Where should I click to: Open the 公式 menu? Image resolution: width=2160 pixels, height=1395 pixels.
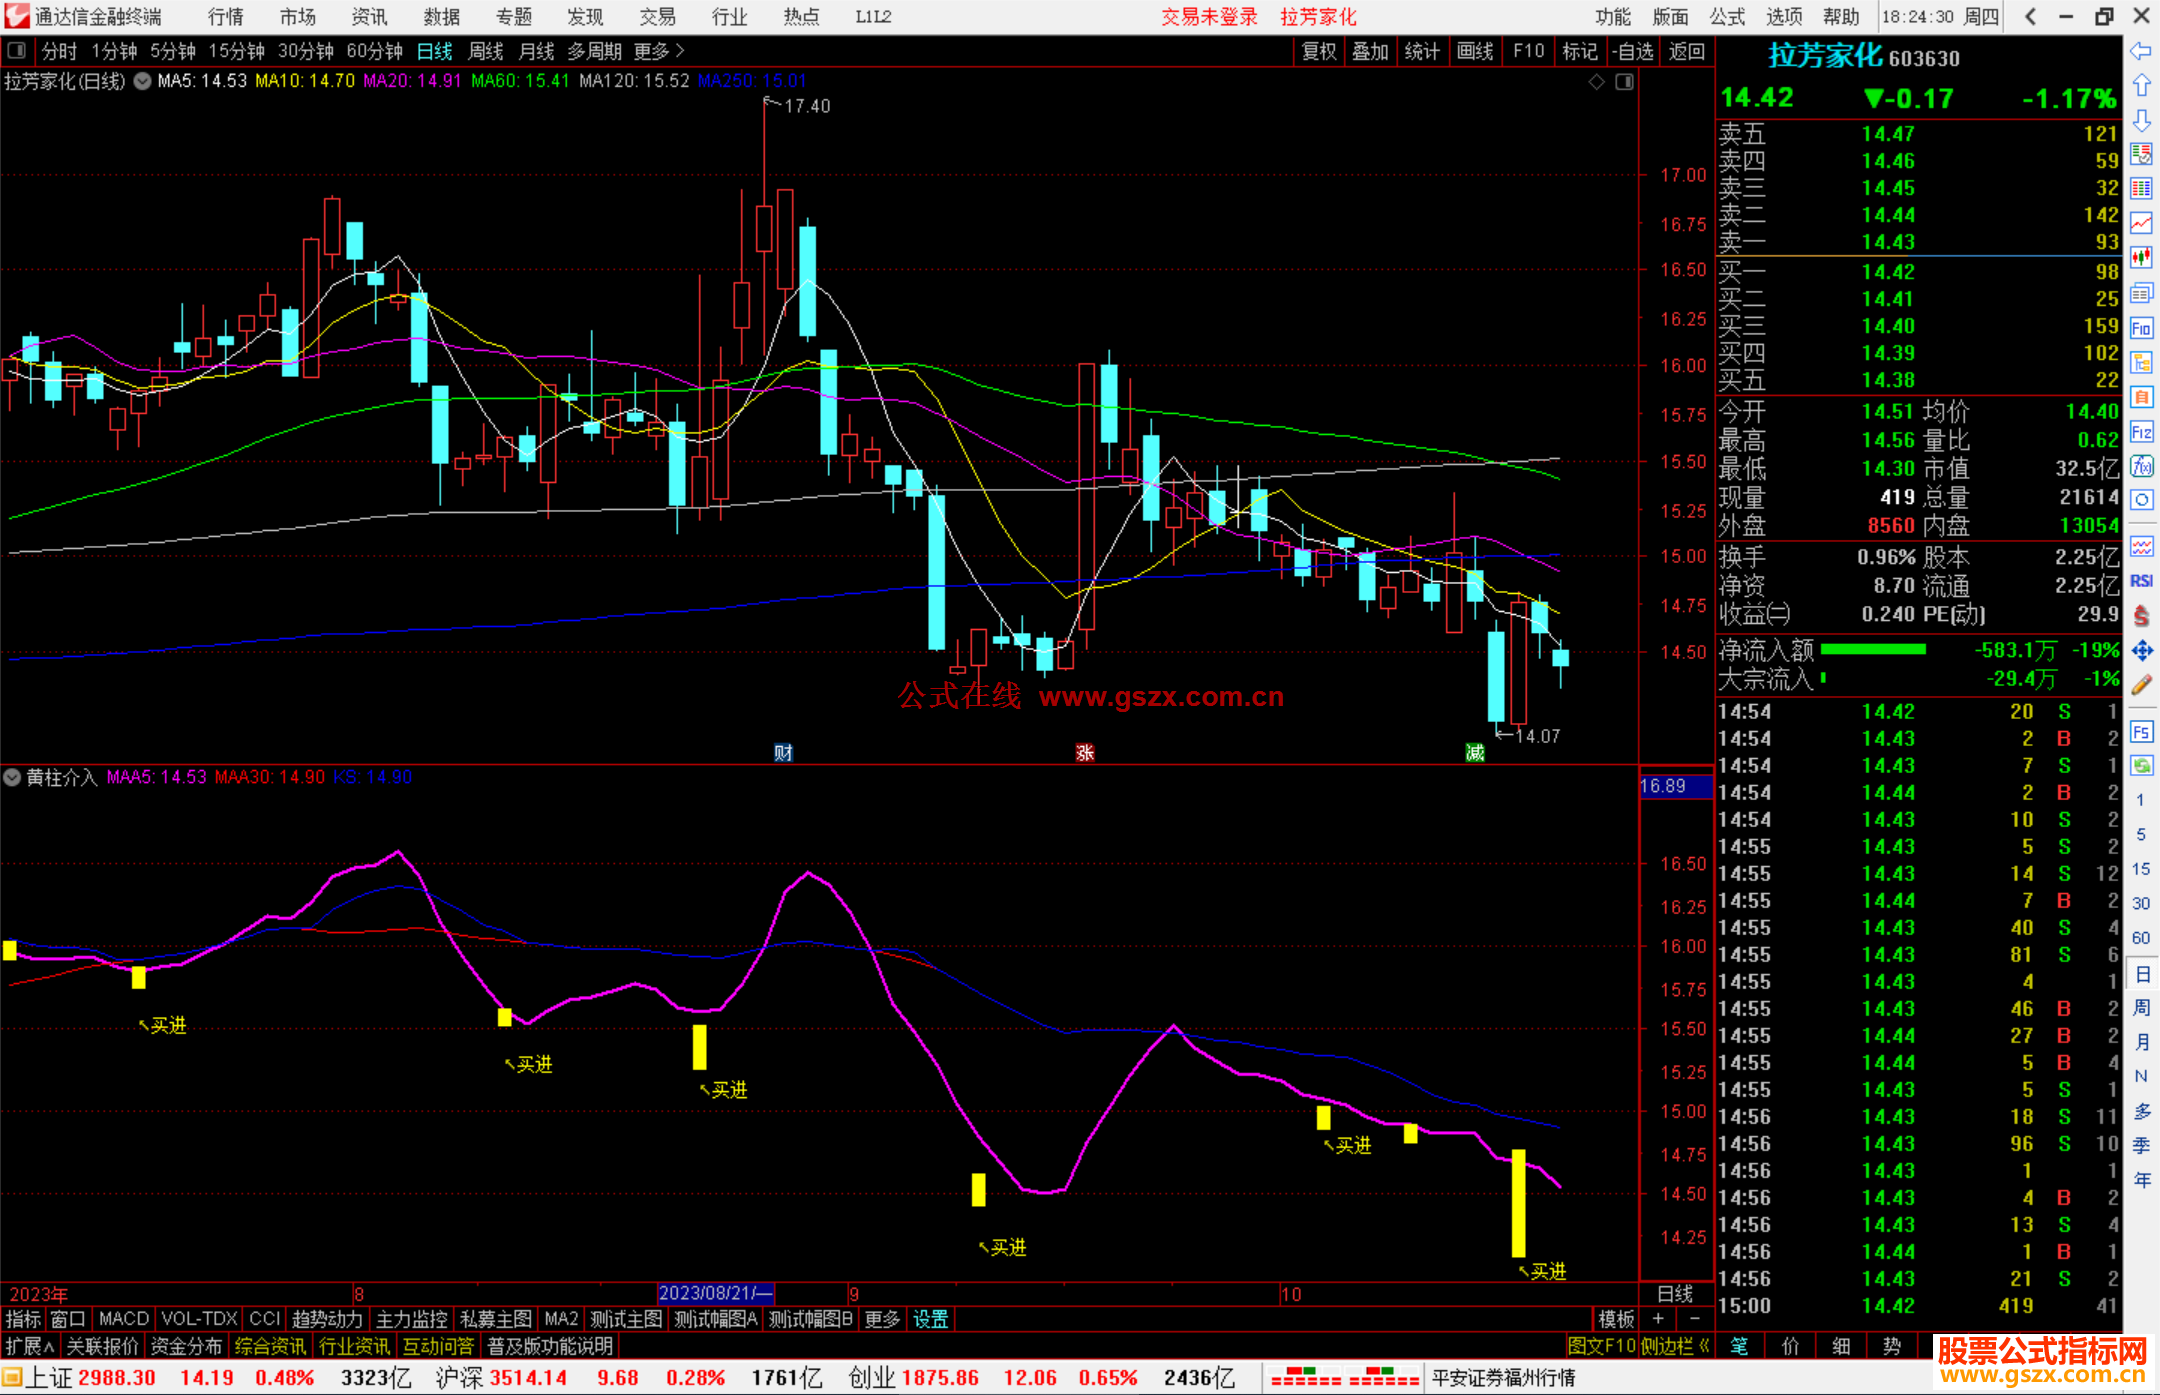[x=1727, y=17]
